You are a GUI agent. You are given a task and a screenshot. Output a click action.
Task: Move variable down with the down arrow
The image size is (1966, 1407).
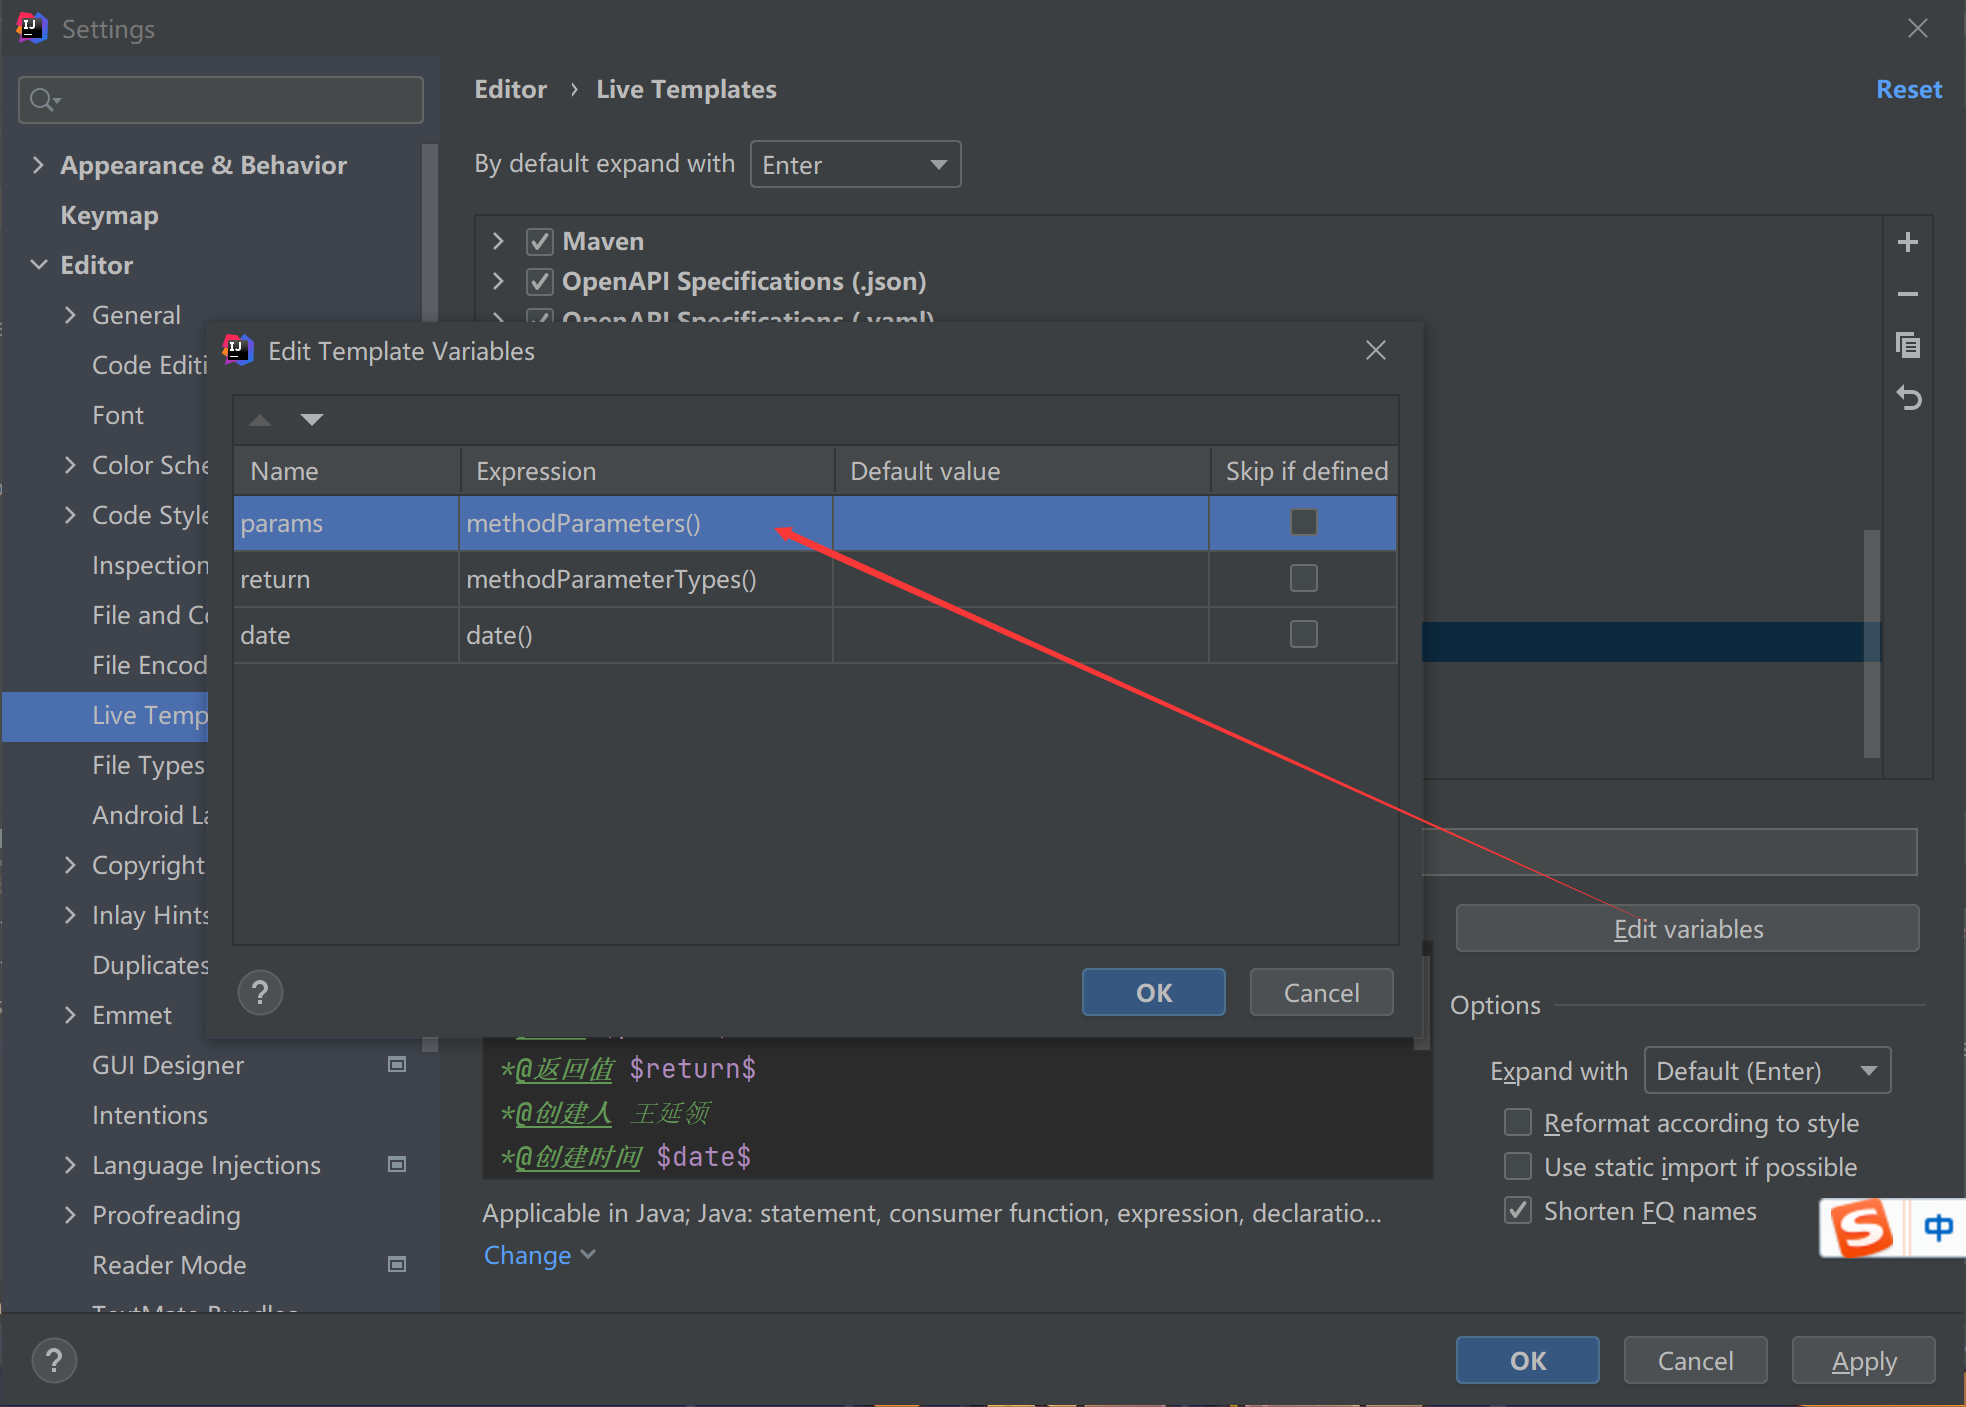[x=312, y=419]
